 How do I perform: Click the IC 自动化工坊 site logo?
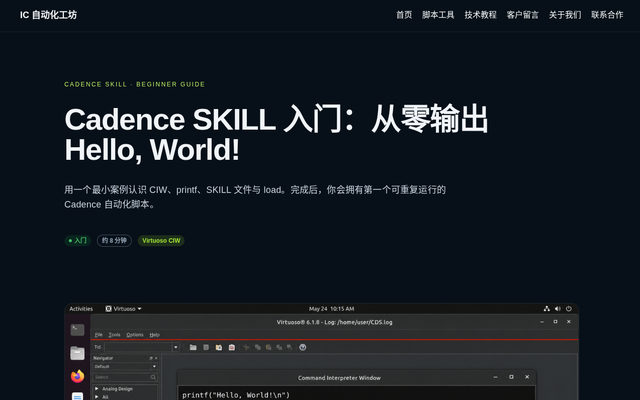pyautogui.click(x=48, y=15)
